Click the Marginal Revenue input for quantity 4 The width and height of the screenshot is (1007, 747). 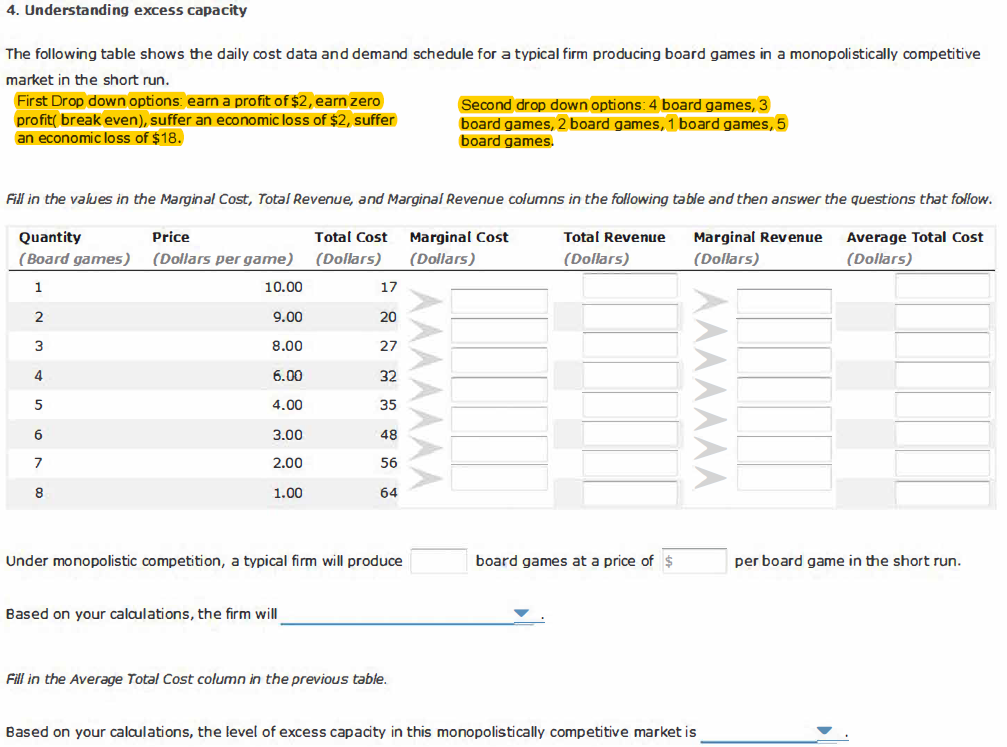(x=782, y=390)
